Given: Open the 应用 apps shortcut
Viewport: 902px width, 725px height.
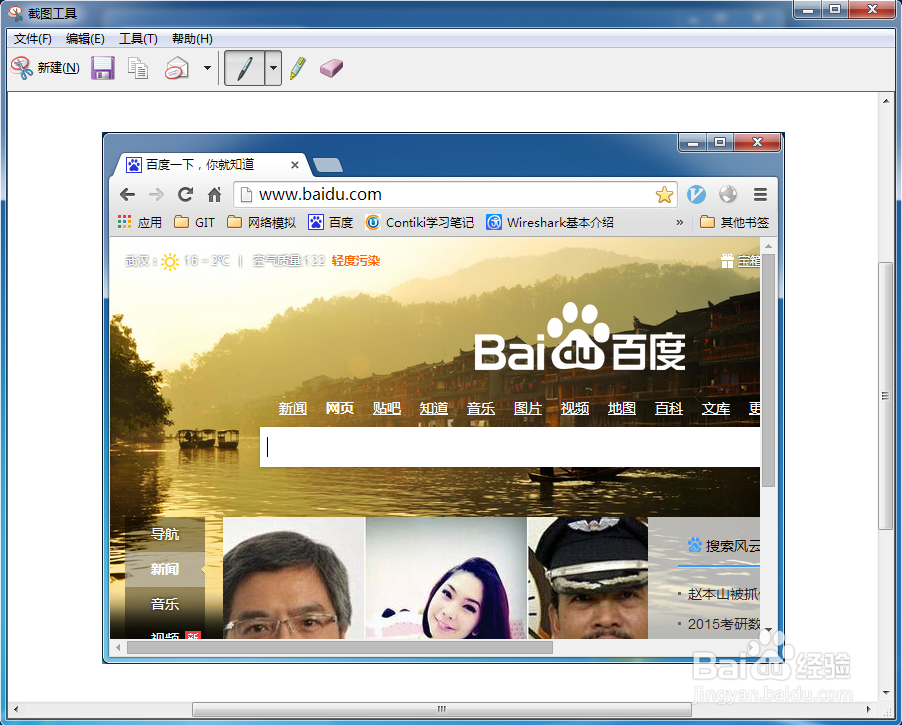Looking at the screenshot, I should 140,222.
